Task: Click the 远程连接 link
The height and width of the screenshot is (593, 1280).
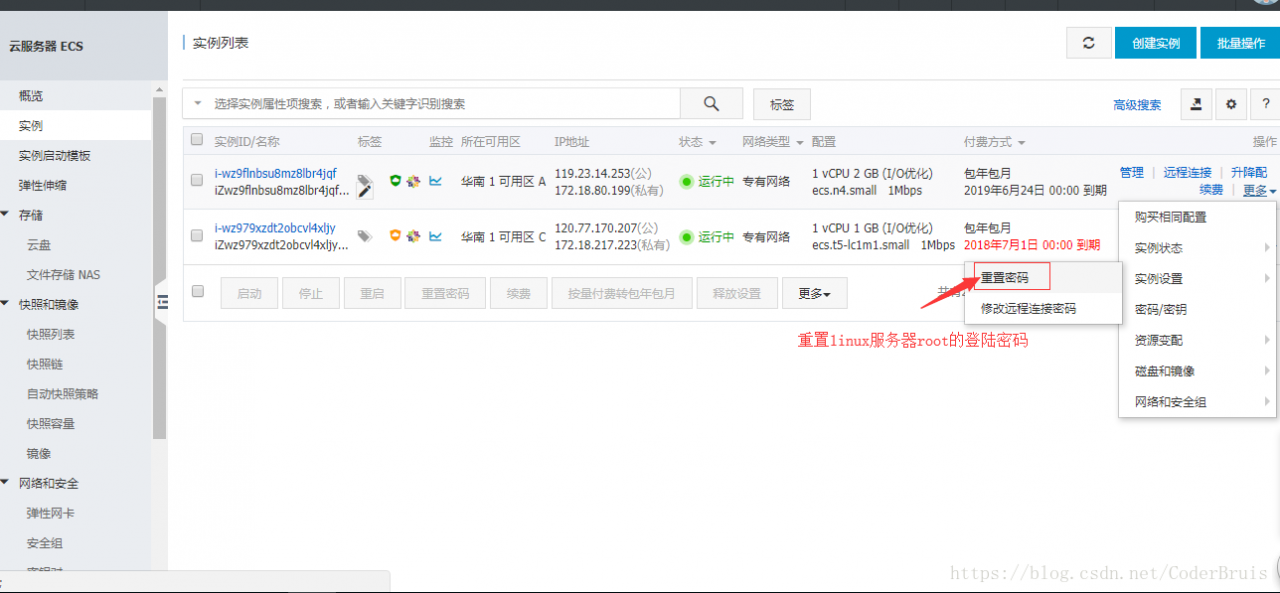Action: (x=1187, y=172)
